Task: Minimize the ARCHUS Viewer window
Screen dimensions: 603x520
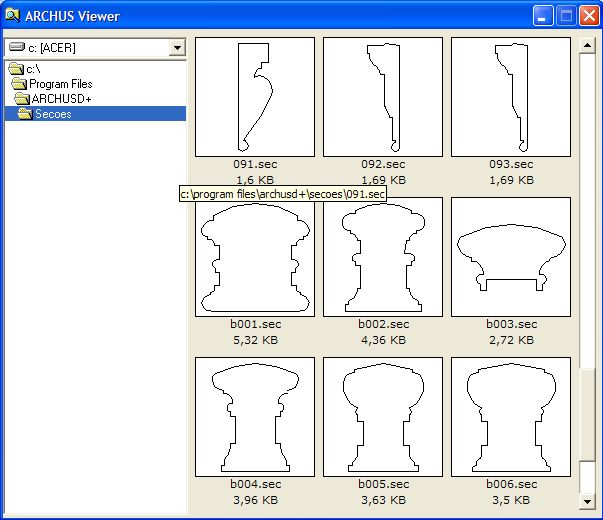Action: (543, 16)
